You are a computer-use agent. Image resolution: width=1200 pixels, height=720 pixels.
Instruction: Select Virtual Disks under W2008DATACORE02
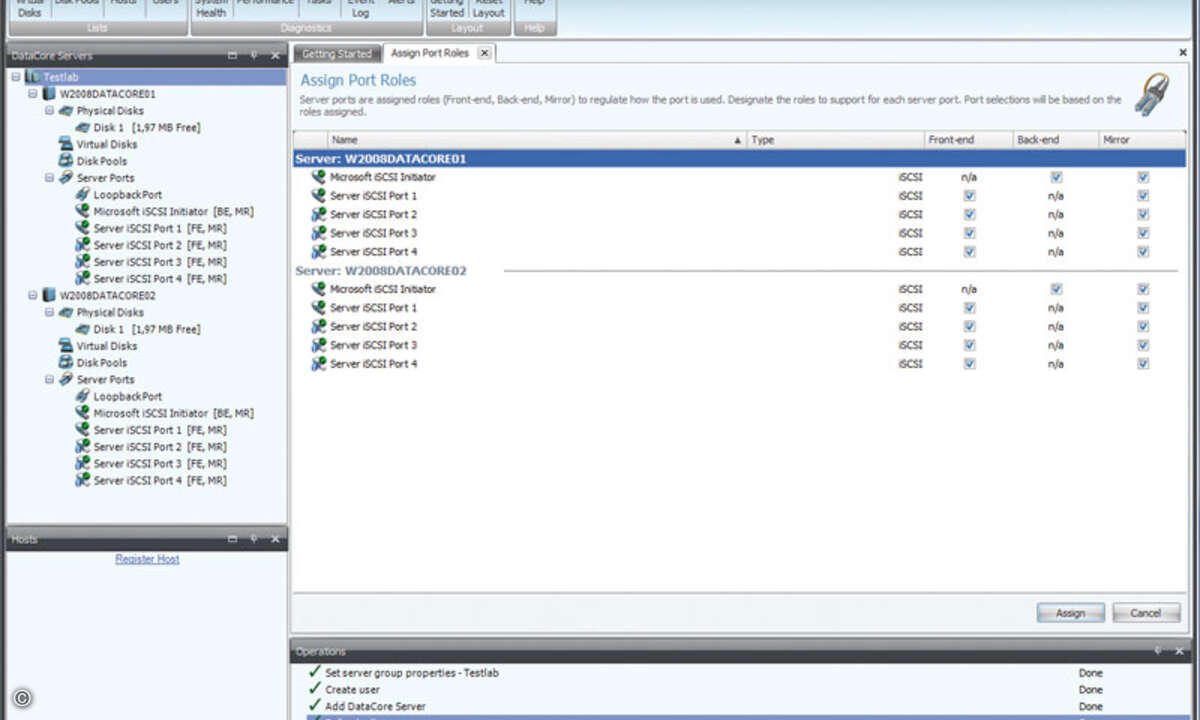(x=107, y=346)
